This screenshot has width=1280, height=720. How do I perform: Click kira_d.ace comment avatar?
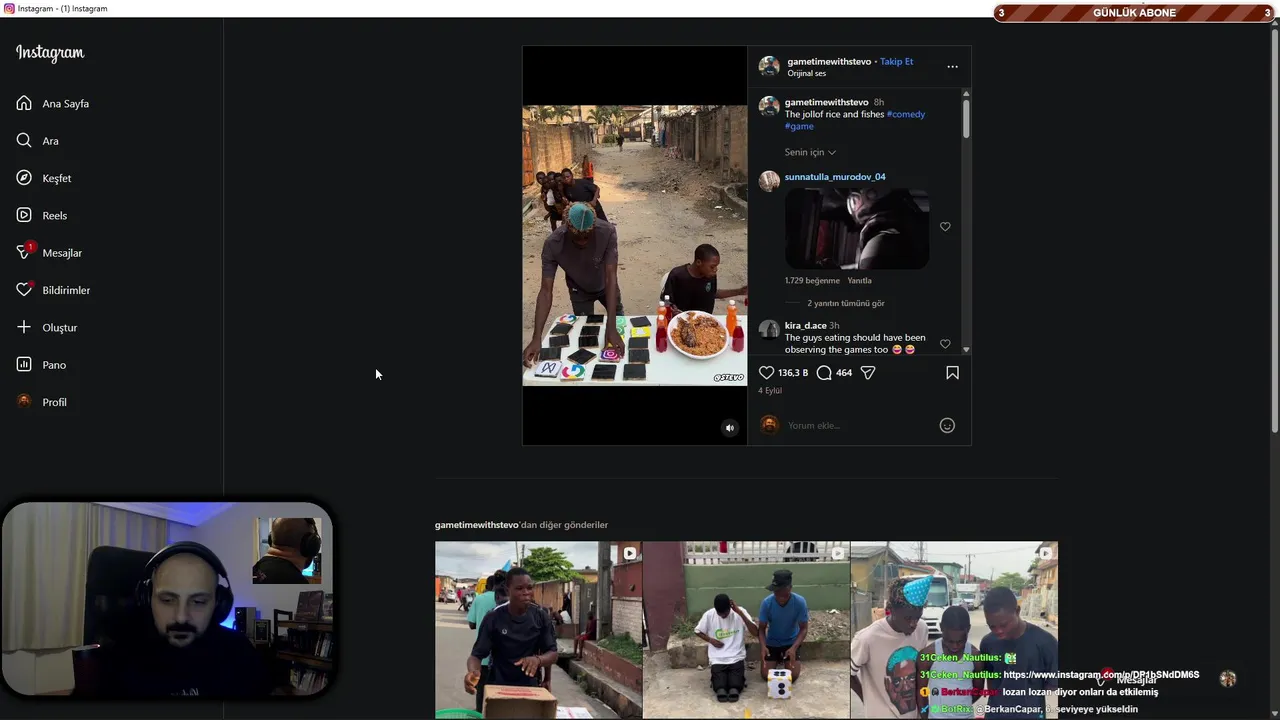769,330
